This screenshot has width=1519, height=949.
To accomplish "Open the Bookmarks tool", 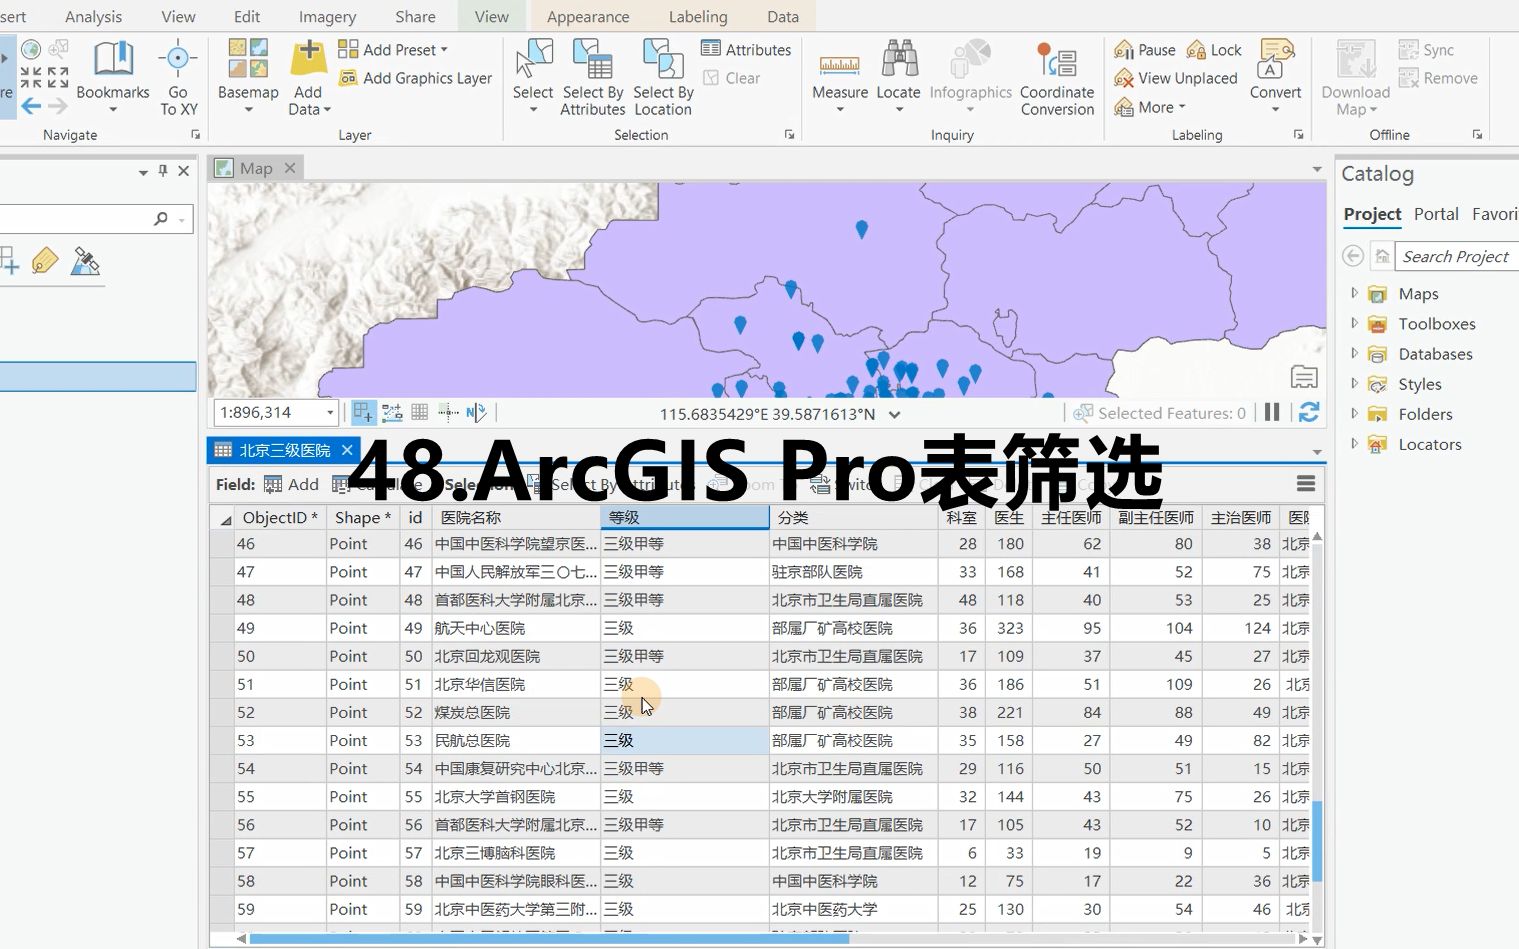I will coord(113,76).
